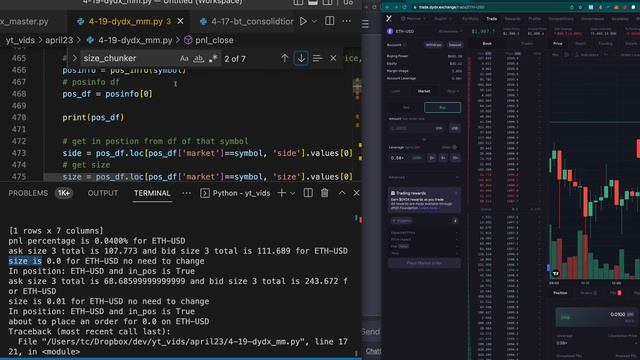This screenshot has width=640, height=360.
Task: Open the 4-17-bt_consolidation editor tab
Action: [x=247, y=21]
